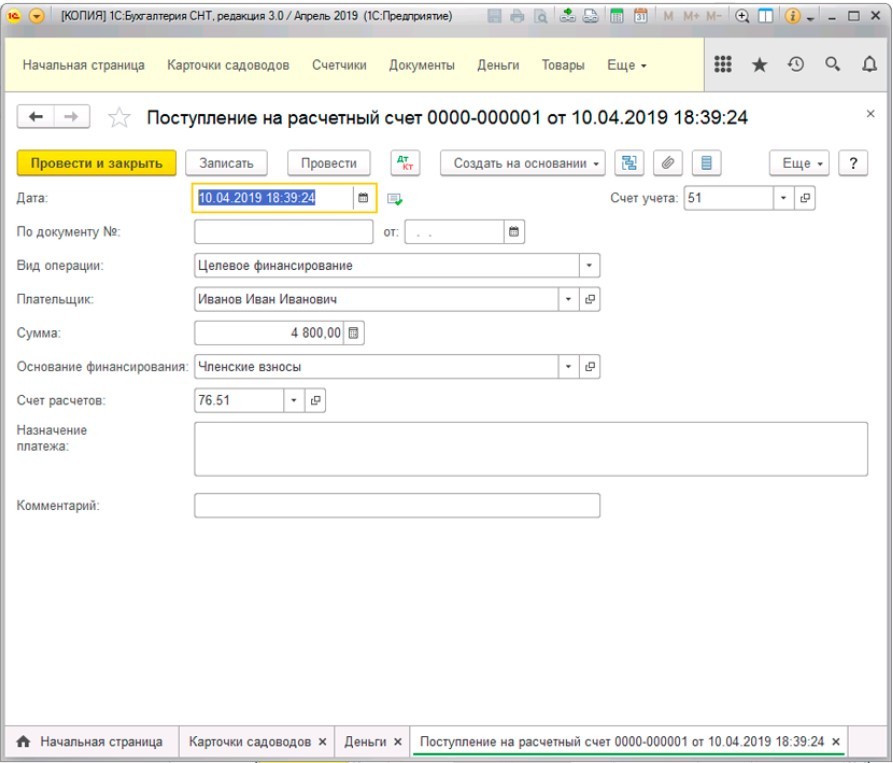893x763 pixels.
Task: Click into the Назначение платежа text area
Action: click(x=530, y=448)
